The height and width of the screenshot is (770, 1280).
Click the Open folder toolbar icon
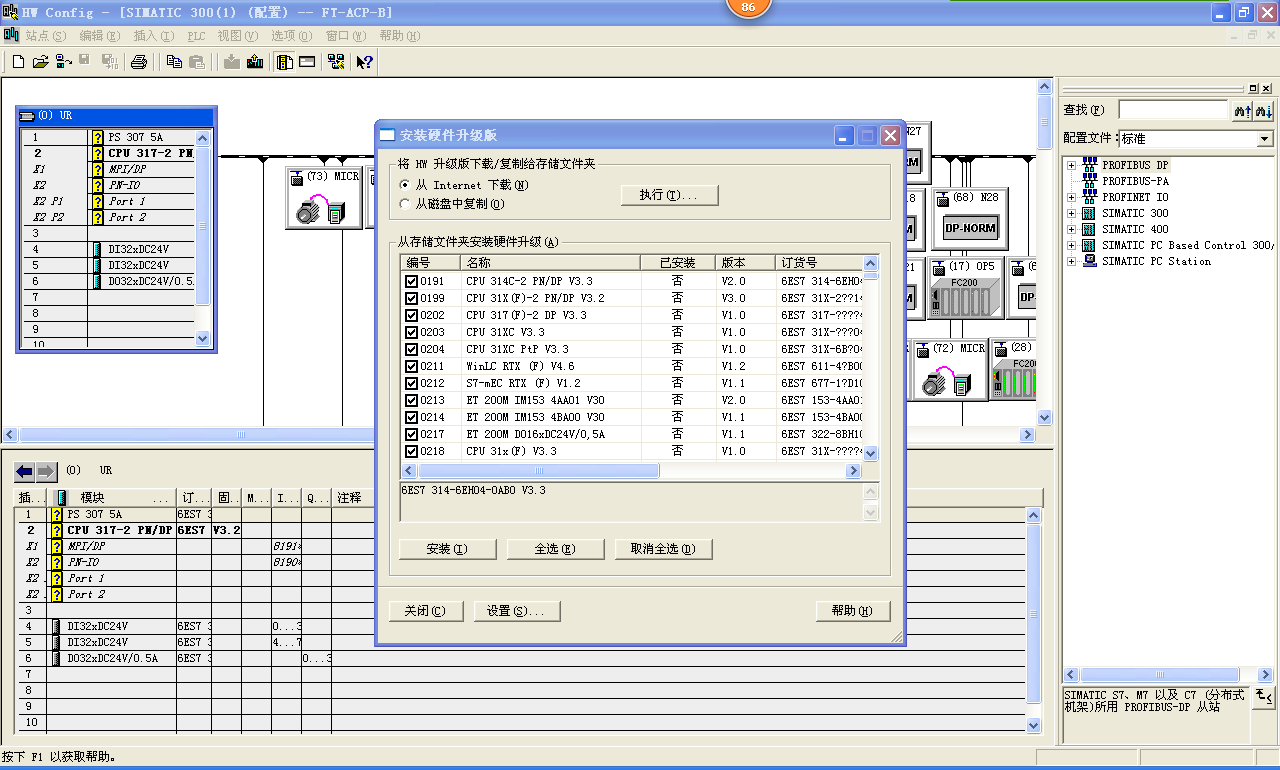click(x=41, y=62)
